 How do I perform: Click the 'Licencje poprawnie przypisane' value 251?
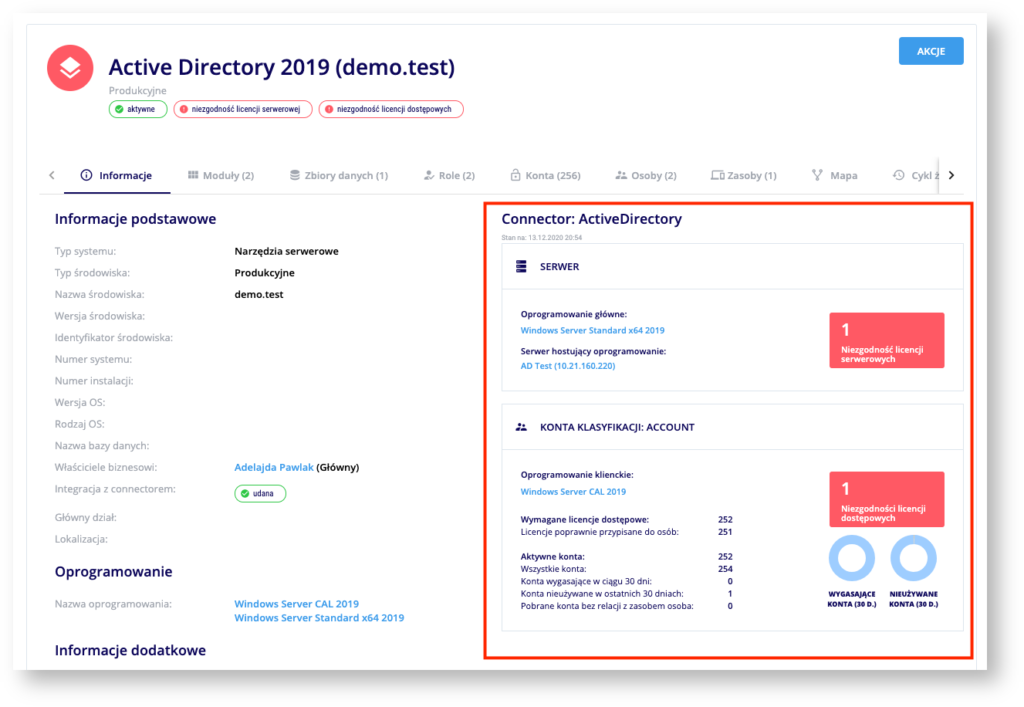[725, 532]
